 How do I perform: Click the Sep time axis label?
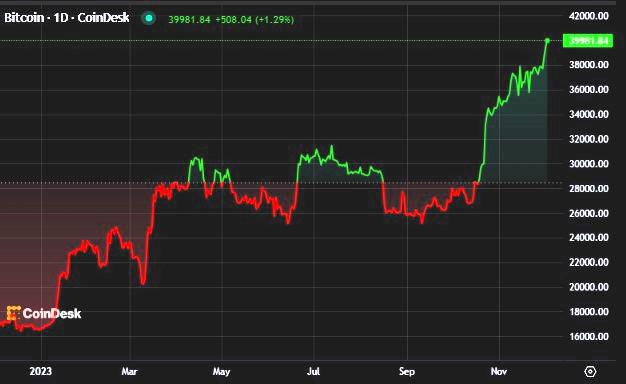tap(407, 372)
